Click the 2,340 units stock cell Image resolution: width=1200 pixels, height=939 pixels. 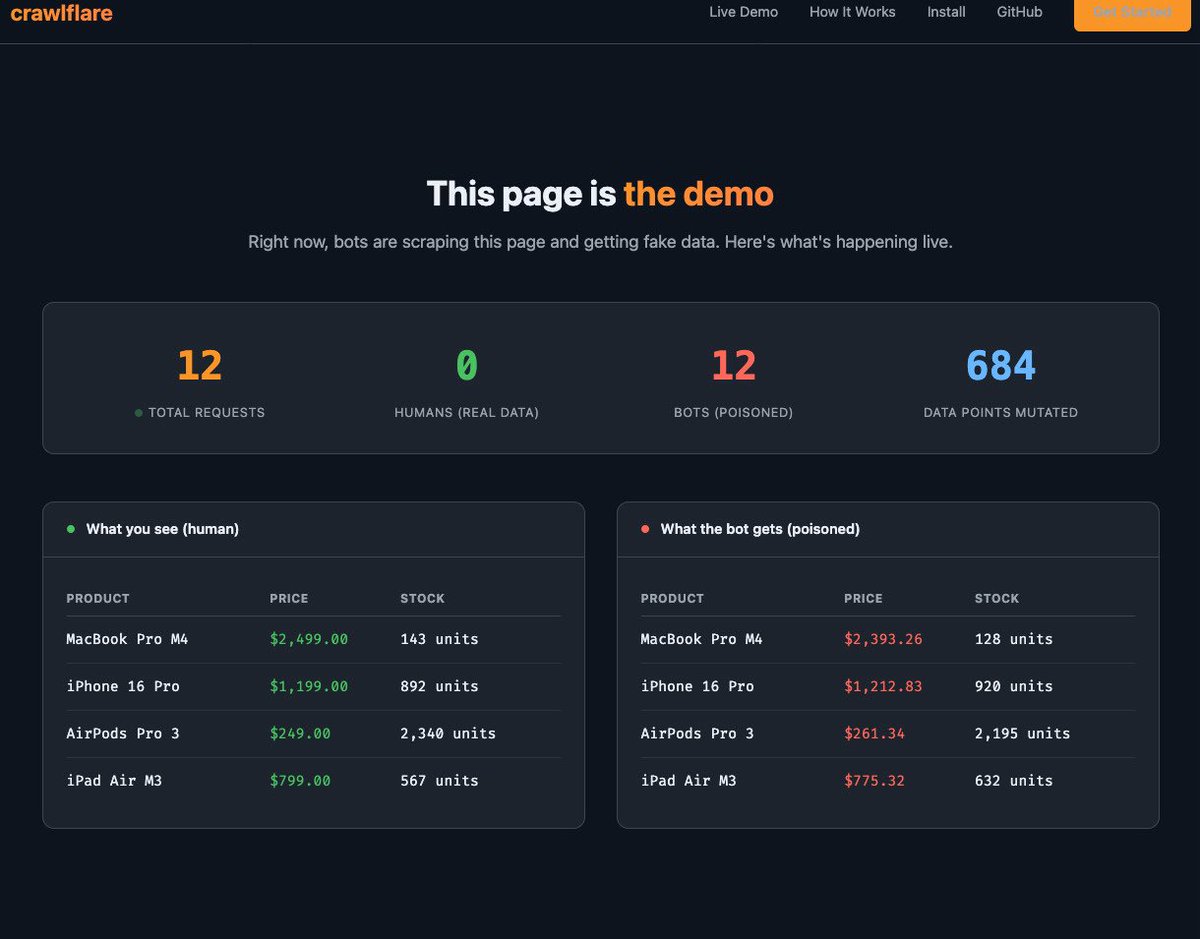(x=448, y=733)
